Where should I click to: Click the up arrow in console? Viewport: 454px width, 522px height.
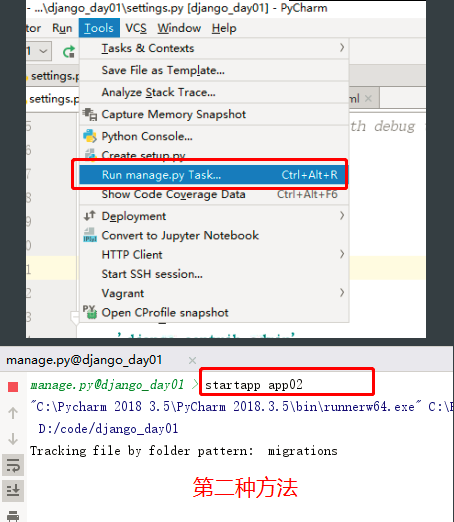pos(13,413)
